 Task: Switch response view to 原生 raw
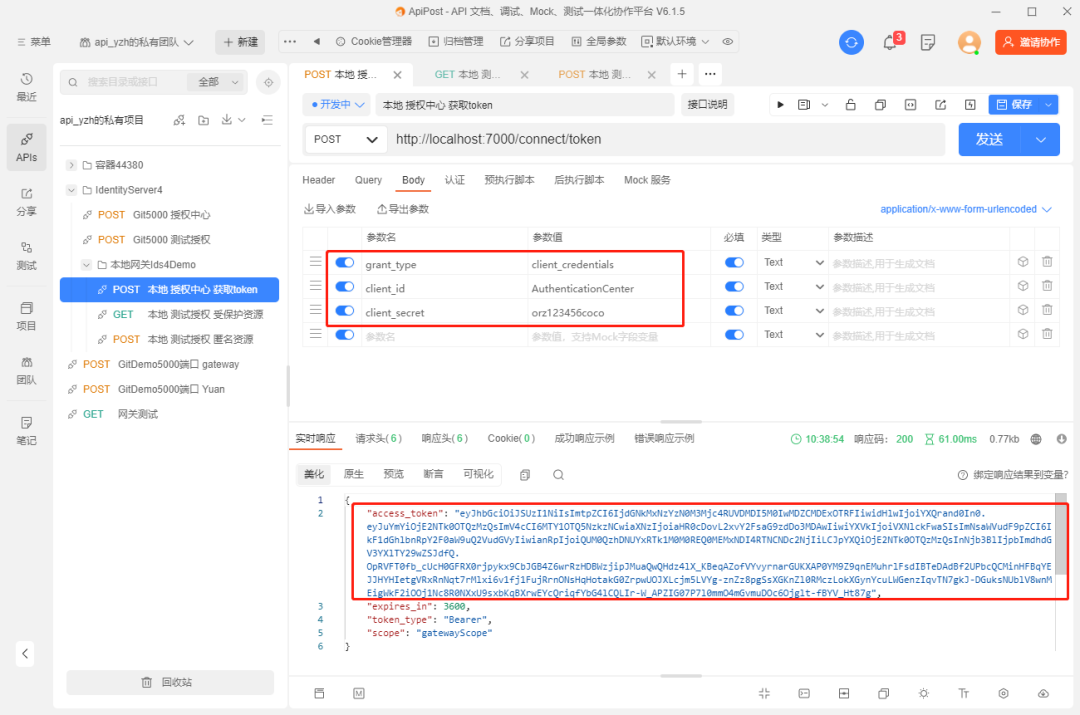click(x=353, y=474)
